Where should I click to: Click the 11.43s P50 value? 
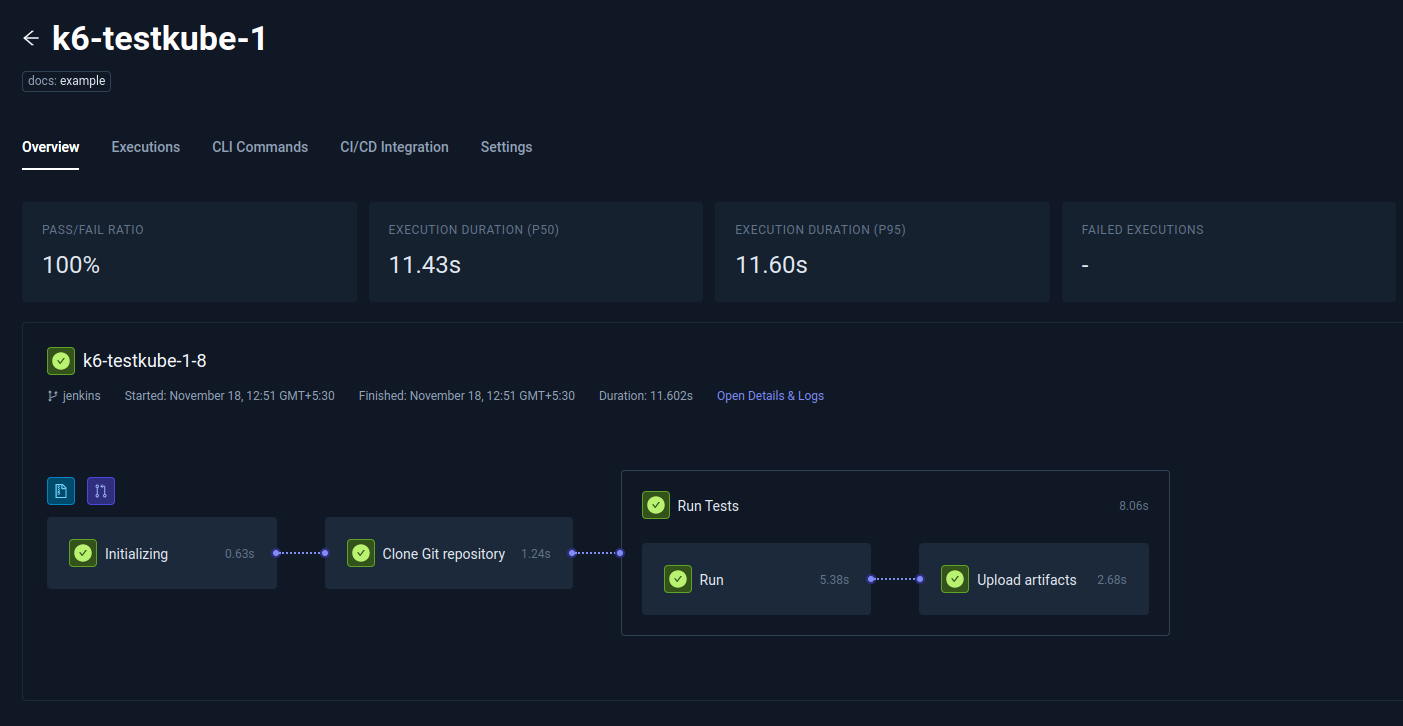click(425, 265)
